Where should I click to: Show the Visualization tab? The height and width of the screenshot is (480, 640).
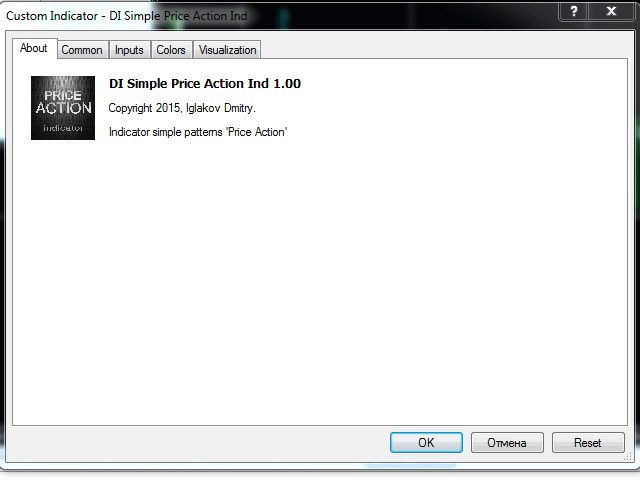click(x=227, y=50)
